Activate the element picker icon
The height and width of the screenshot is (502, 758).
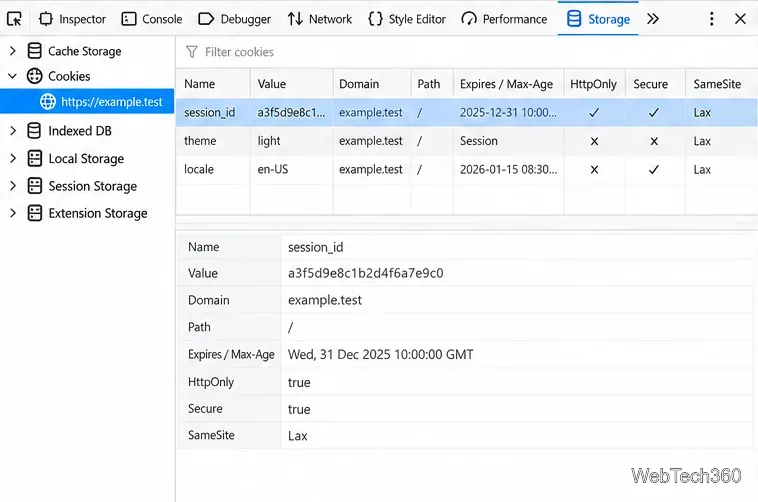(15, 19)
